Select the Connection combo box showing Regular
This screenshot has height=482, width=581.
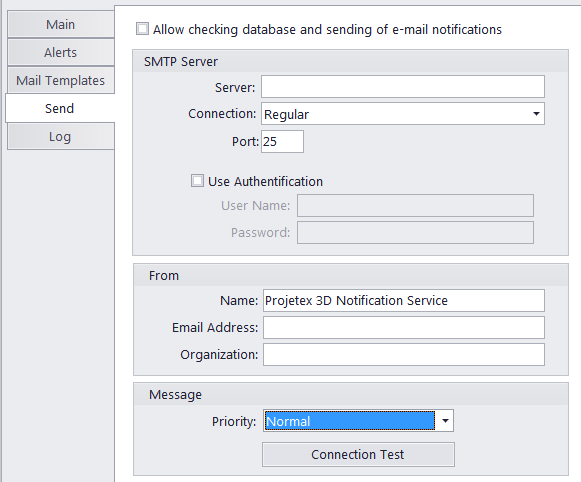(403, 114)
